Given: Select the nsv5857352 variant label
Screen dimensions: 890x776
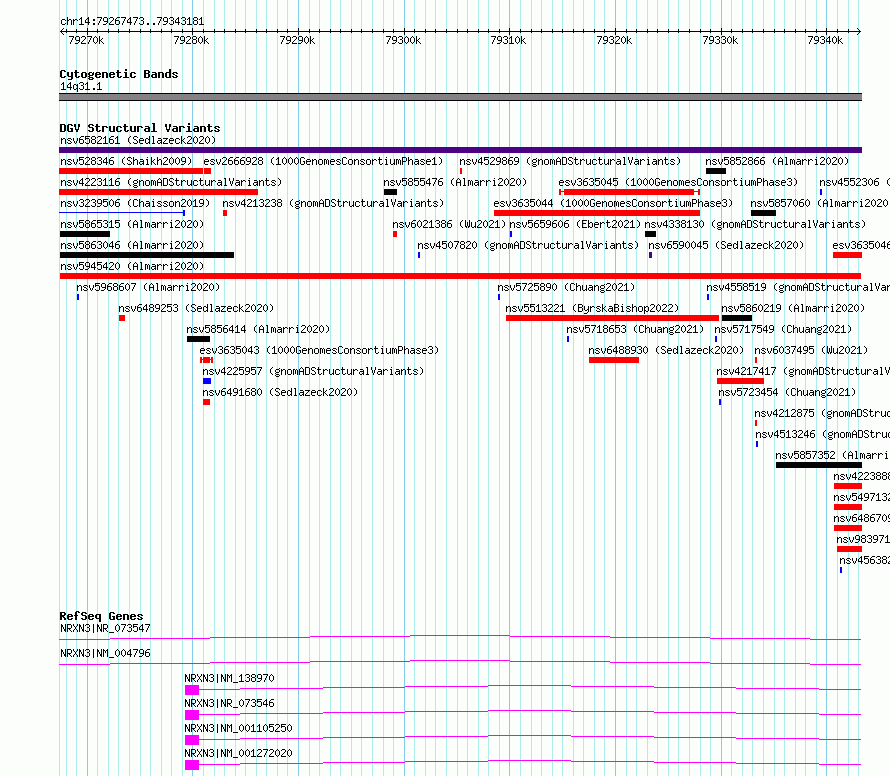Looking at the screenshot, I should pyautogui.click(x=832, y=455).
